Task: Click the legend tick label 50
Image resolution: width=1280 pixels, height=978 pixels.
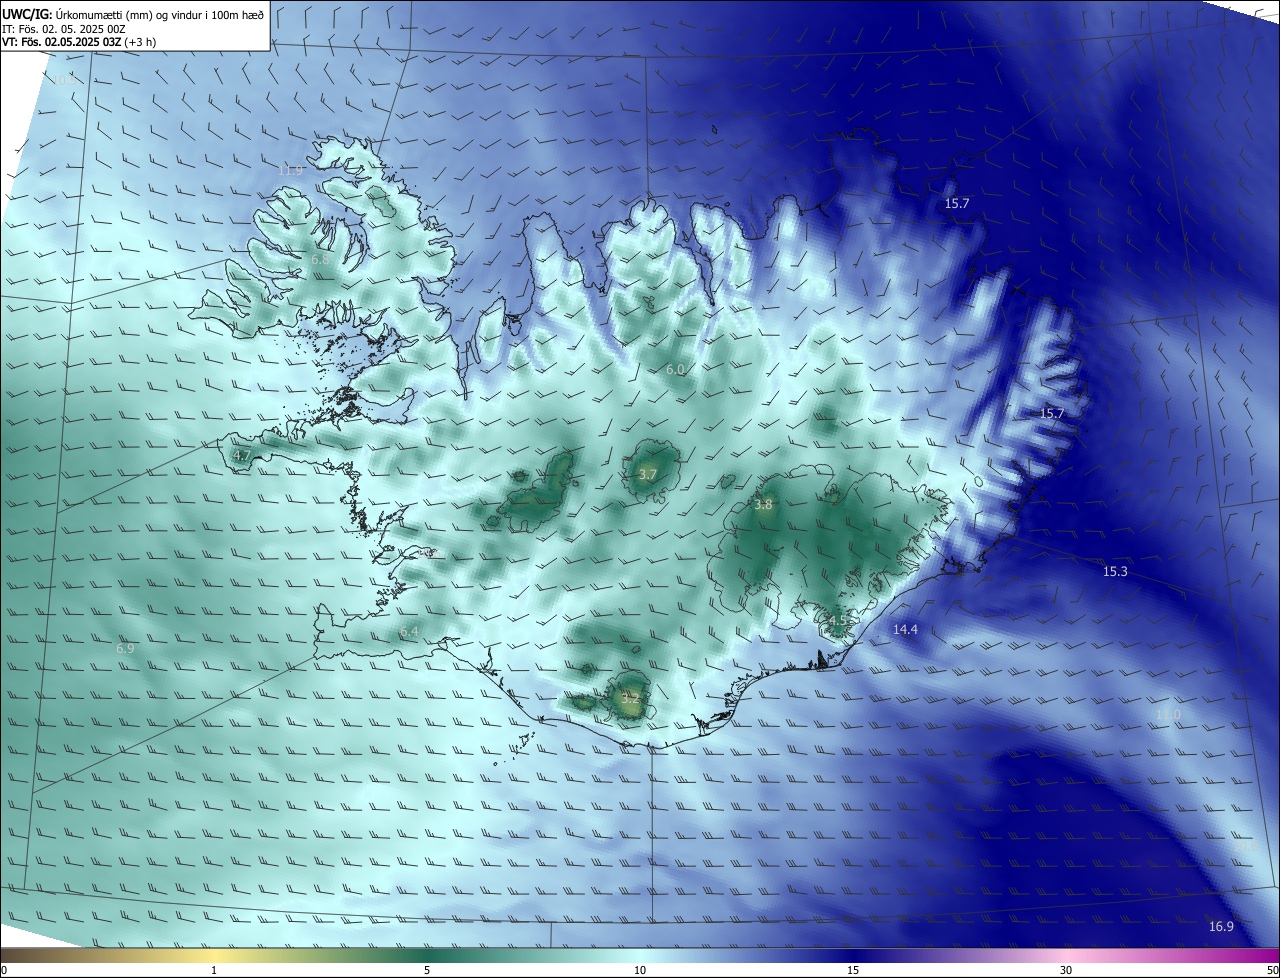Action: point(1272,969)
